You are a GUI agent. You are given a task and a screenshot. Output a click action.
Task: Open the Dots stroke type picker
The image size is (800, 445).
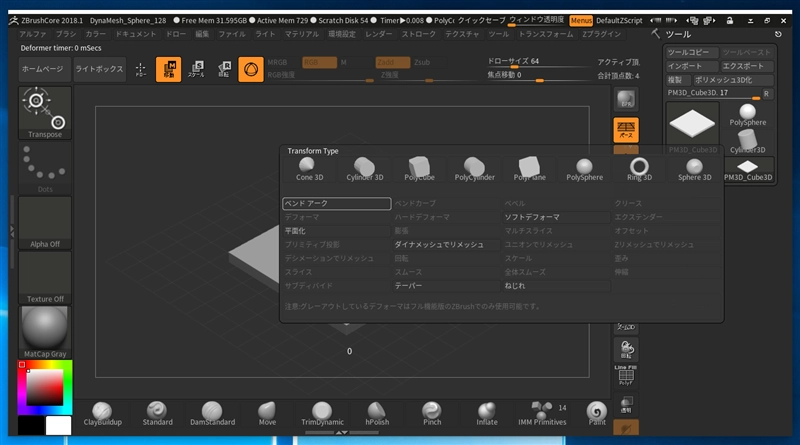coord(45,167)
